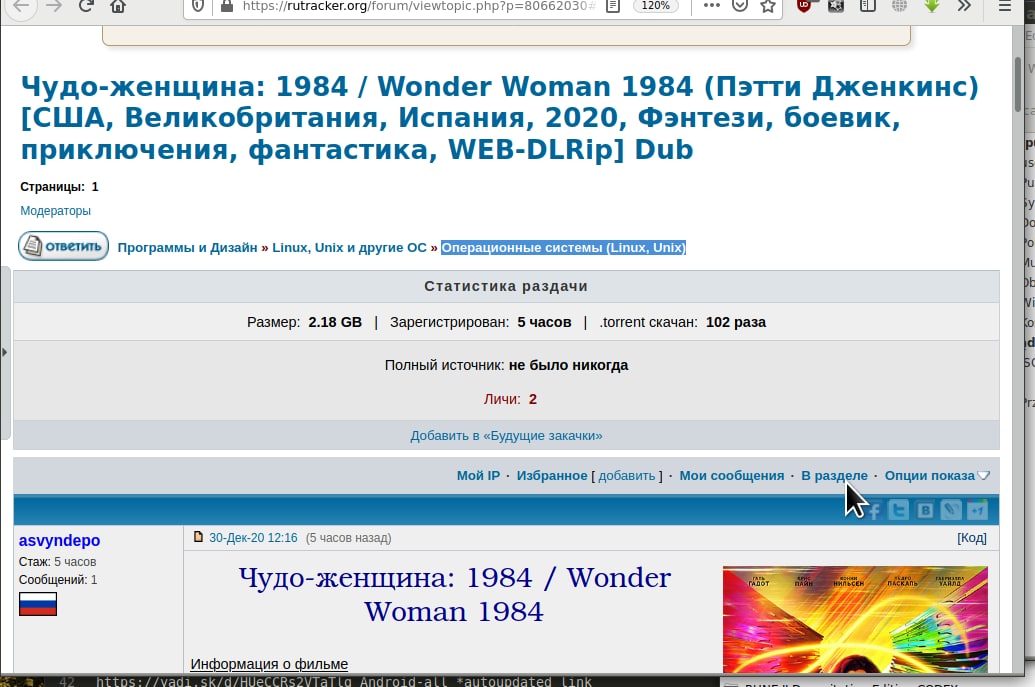Click the Google +1 share icon

(x=977, y=510)
